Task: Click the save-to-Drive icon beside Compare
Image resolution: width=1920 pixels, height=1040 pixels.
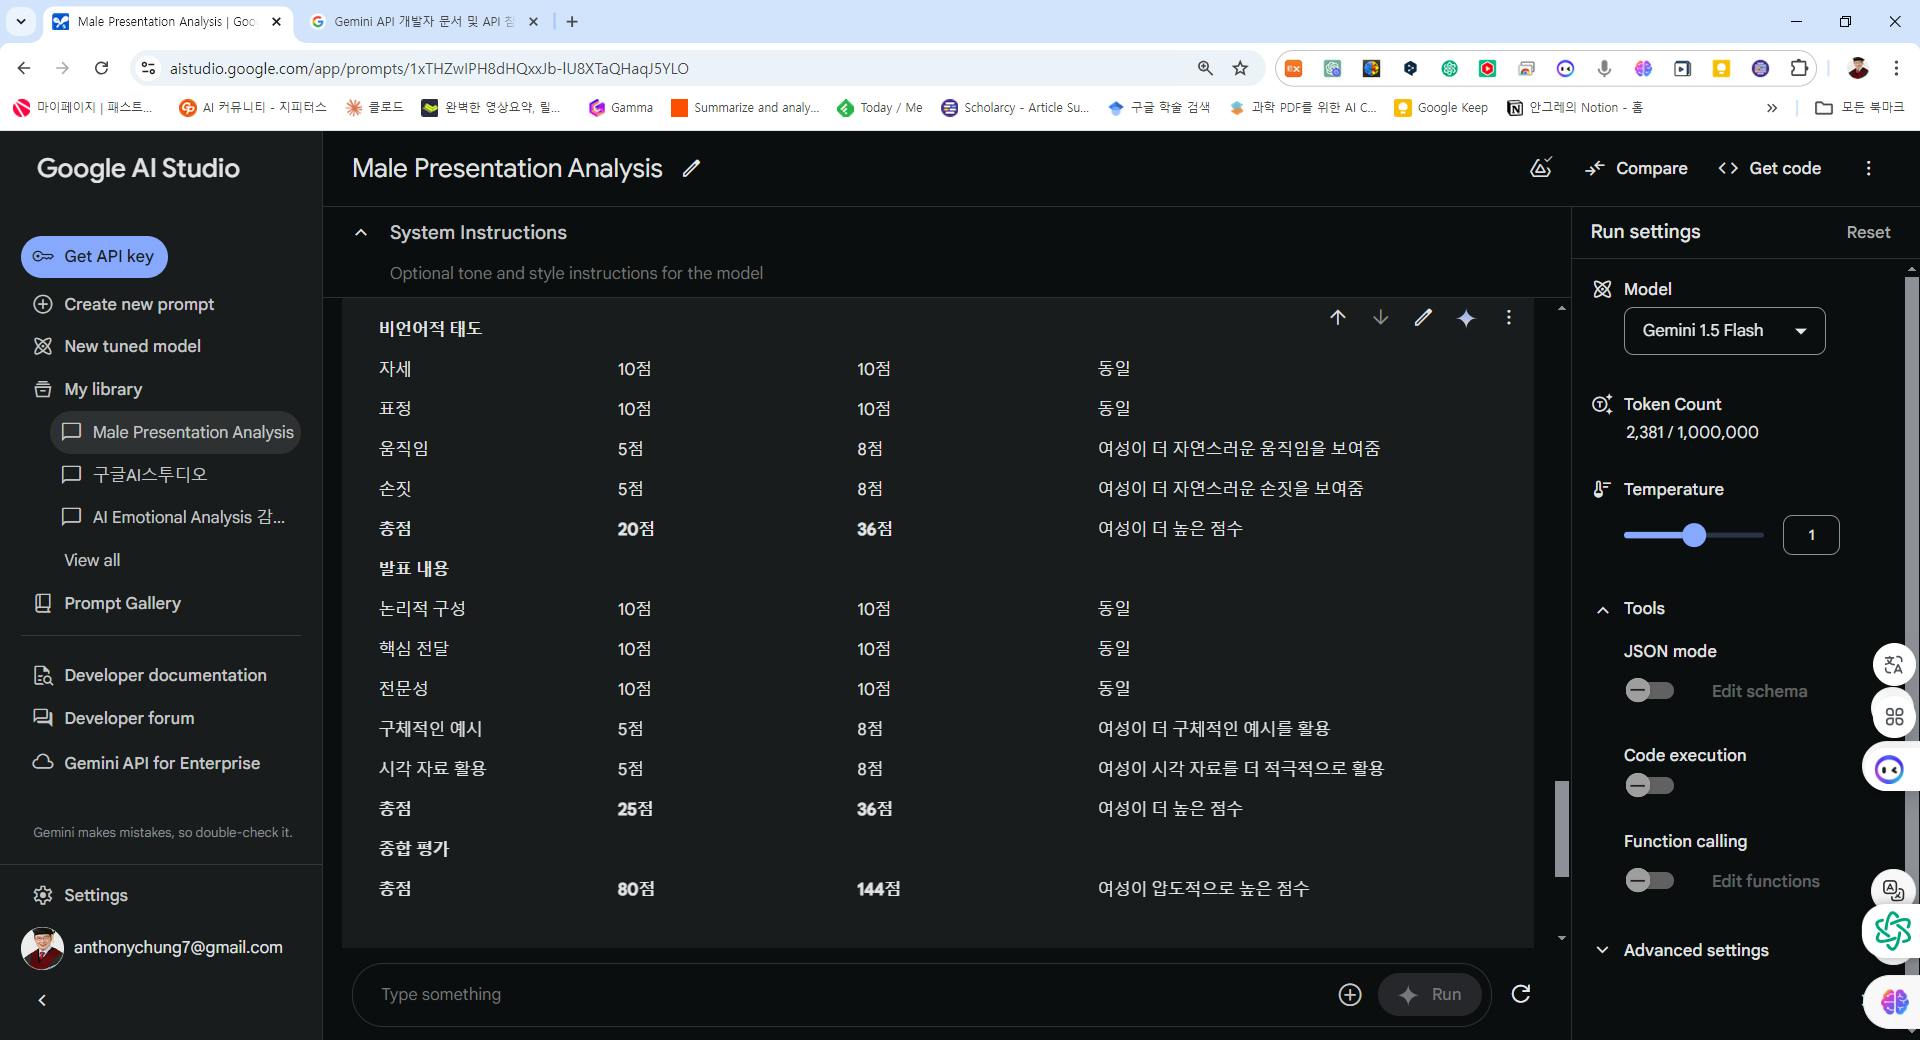Action: [x=1541, y=168]
